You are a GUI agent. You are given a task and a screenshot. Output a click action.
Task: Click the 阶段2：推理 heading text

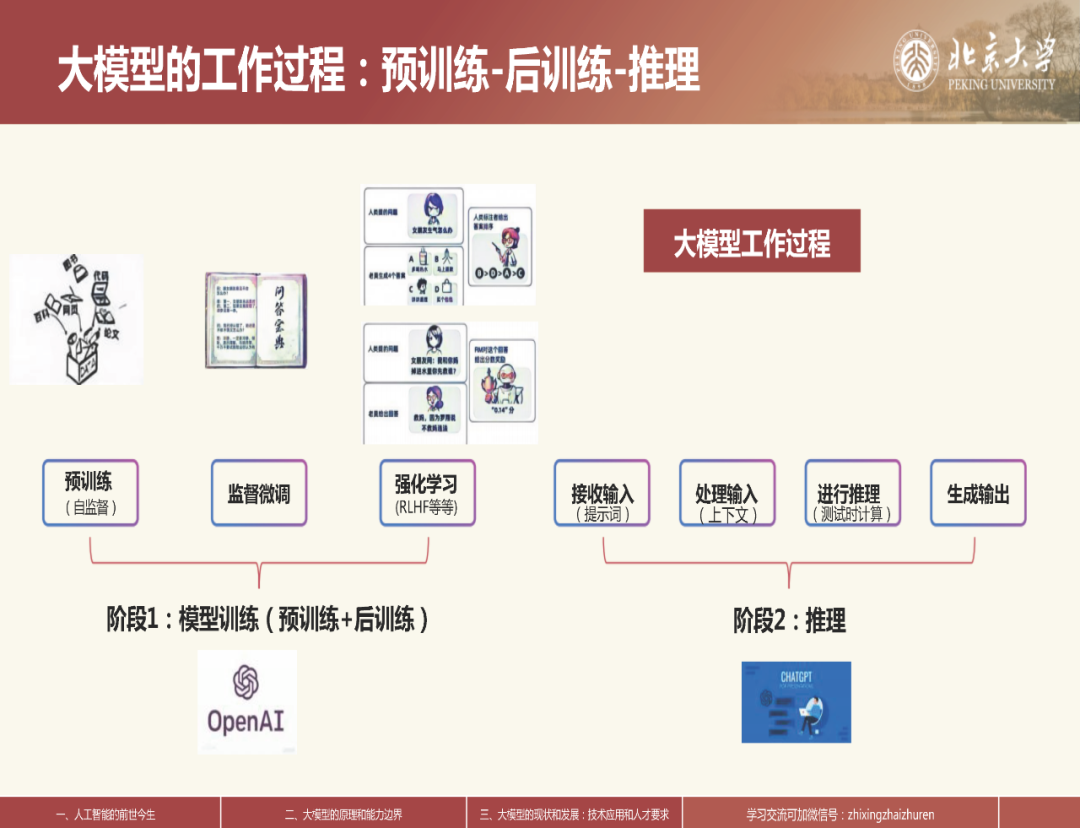tap(789, 621)
